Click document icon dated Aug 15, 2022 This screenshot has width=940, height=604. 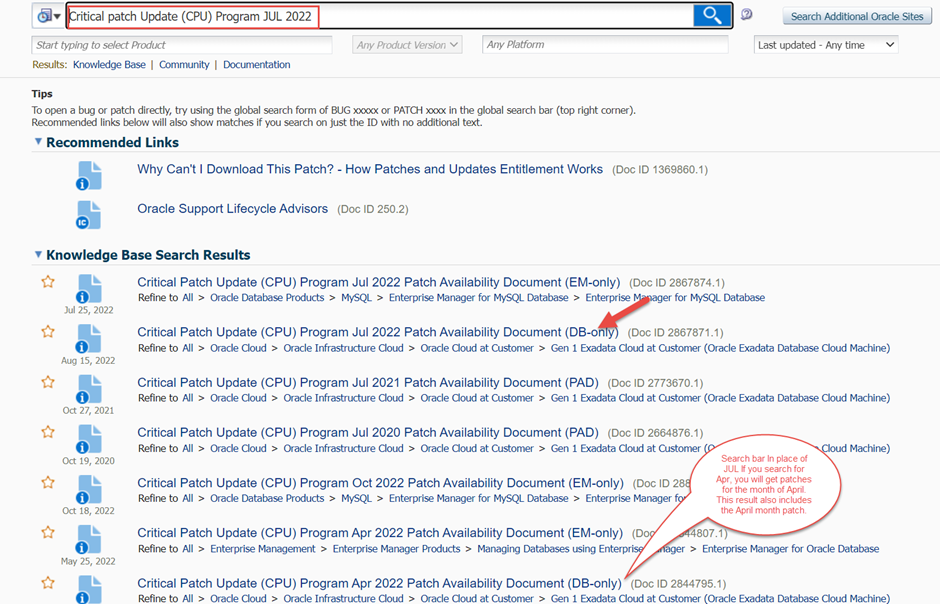coord(89,339)
